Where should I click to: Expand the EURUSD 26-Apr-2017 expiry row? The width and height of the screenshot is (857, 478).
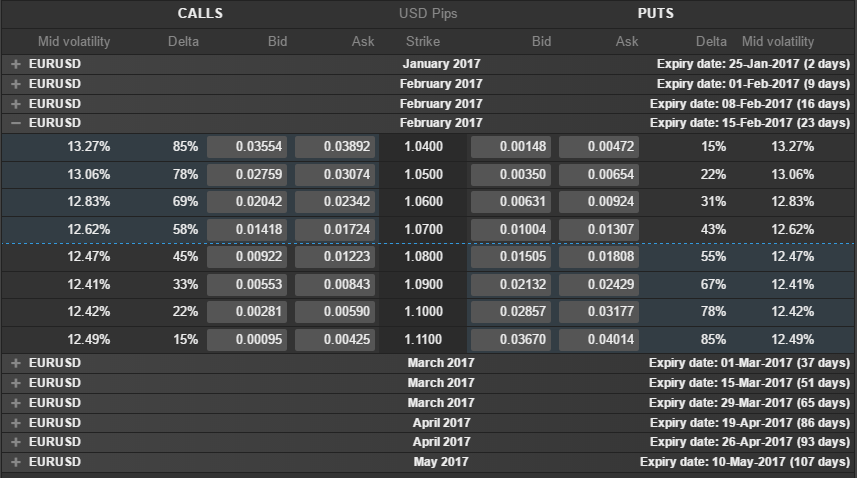pyautogui.click(x=15, y=442)
